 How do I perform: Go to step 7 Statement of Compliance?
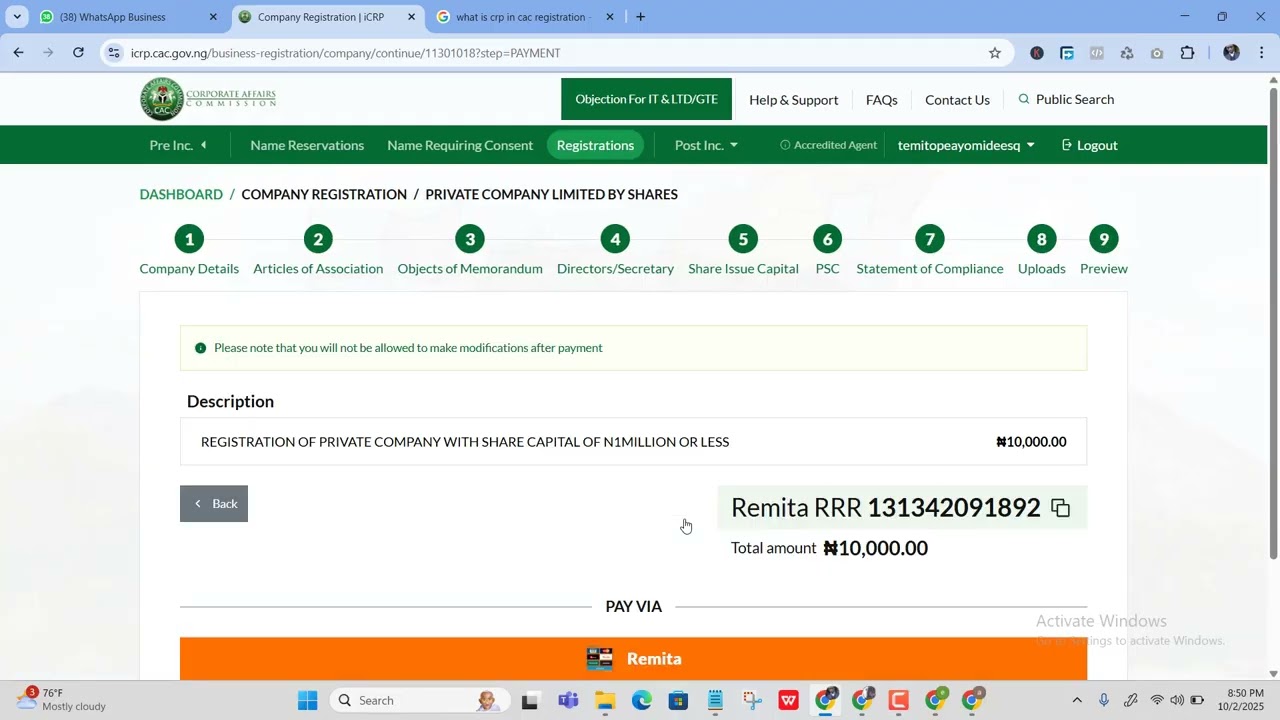tap(930, 251)
